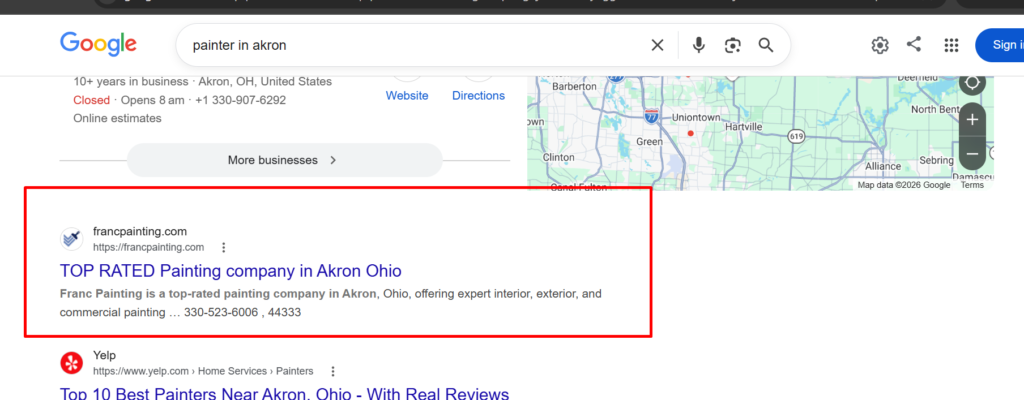1024x400 pixels.
Task: Click the magnifying glass search icon
Action: click(765, 45)
